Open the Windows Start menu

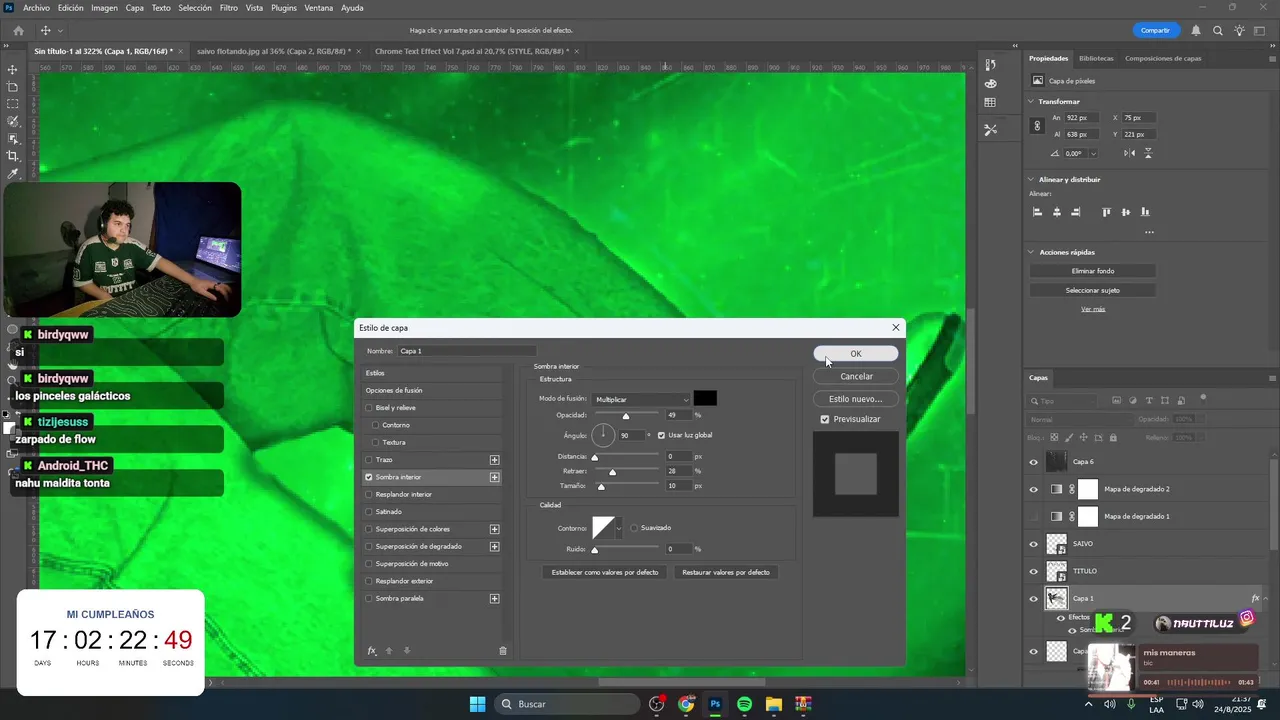click(x=478, y=704)
